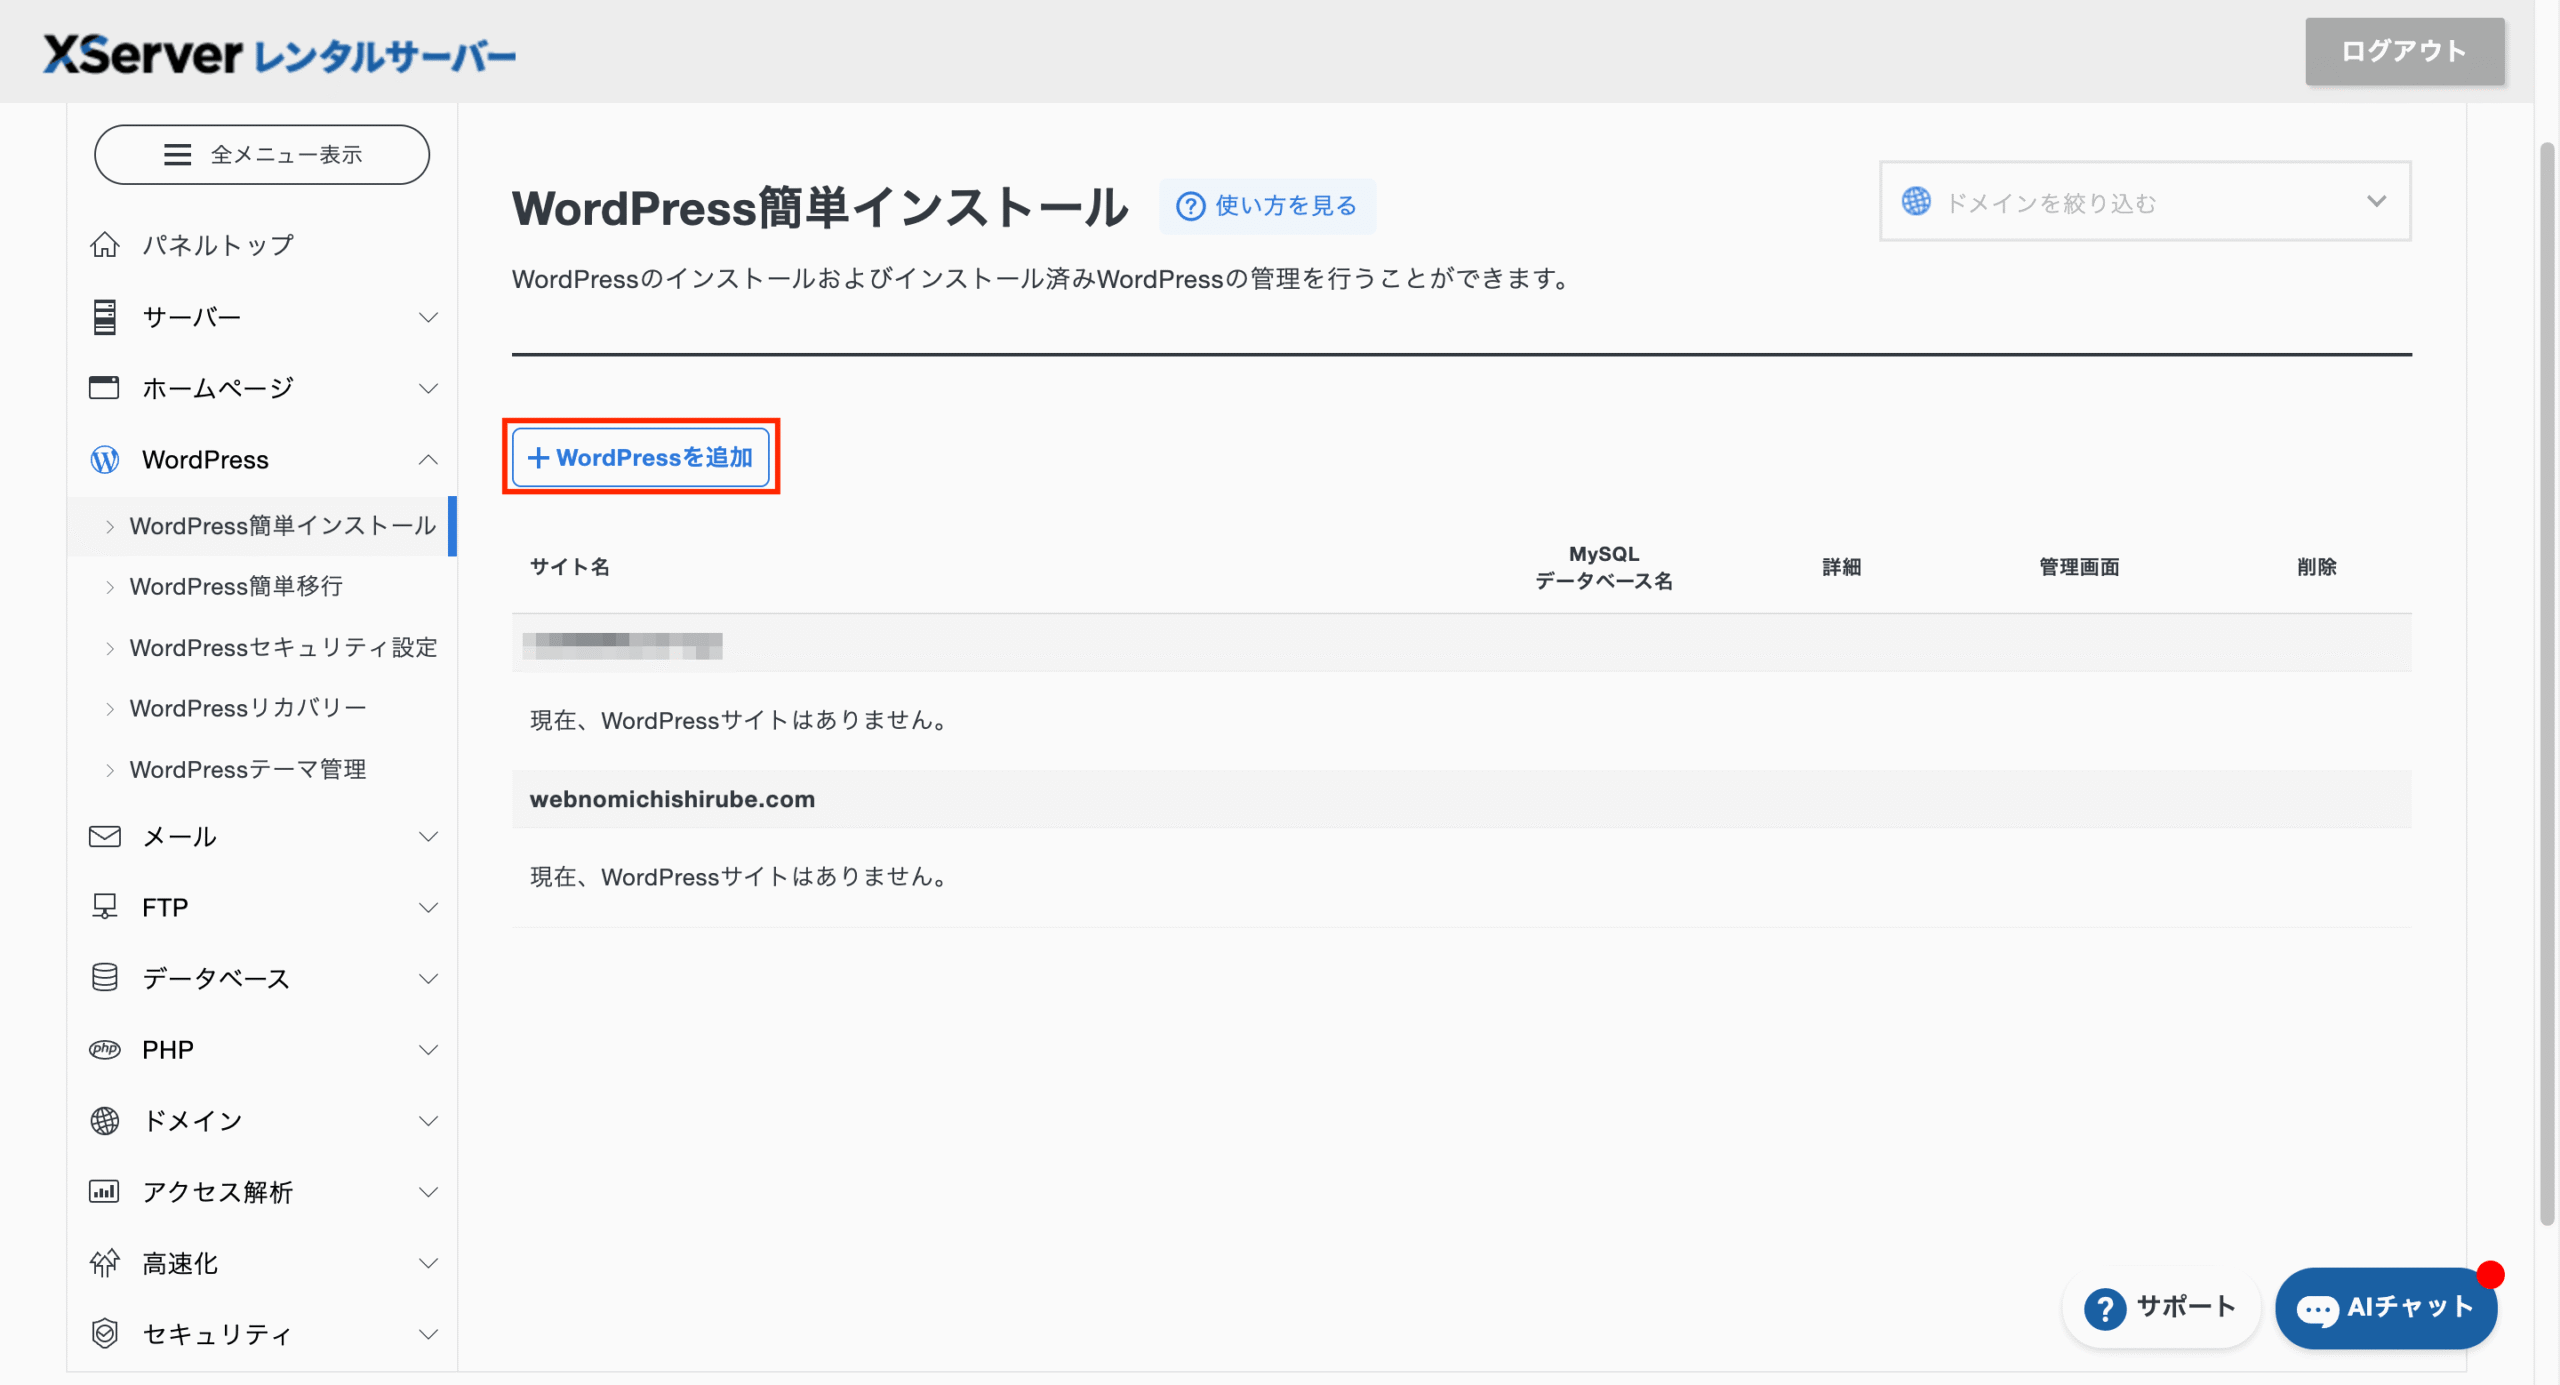This screenshot has width=2560, height=1385.
Task: Open the サポート button
Action: [x=2160, y=1308]
